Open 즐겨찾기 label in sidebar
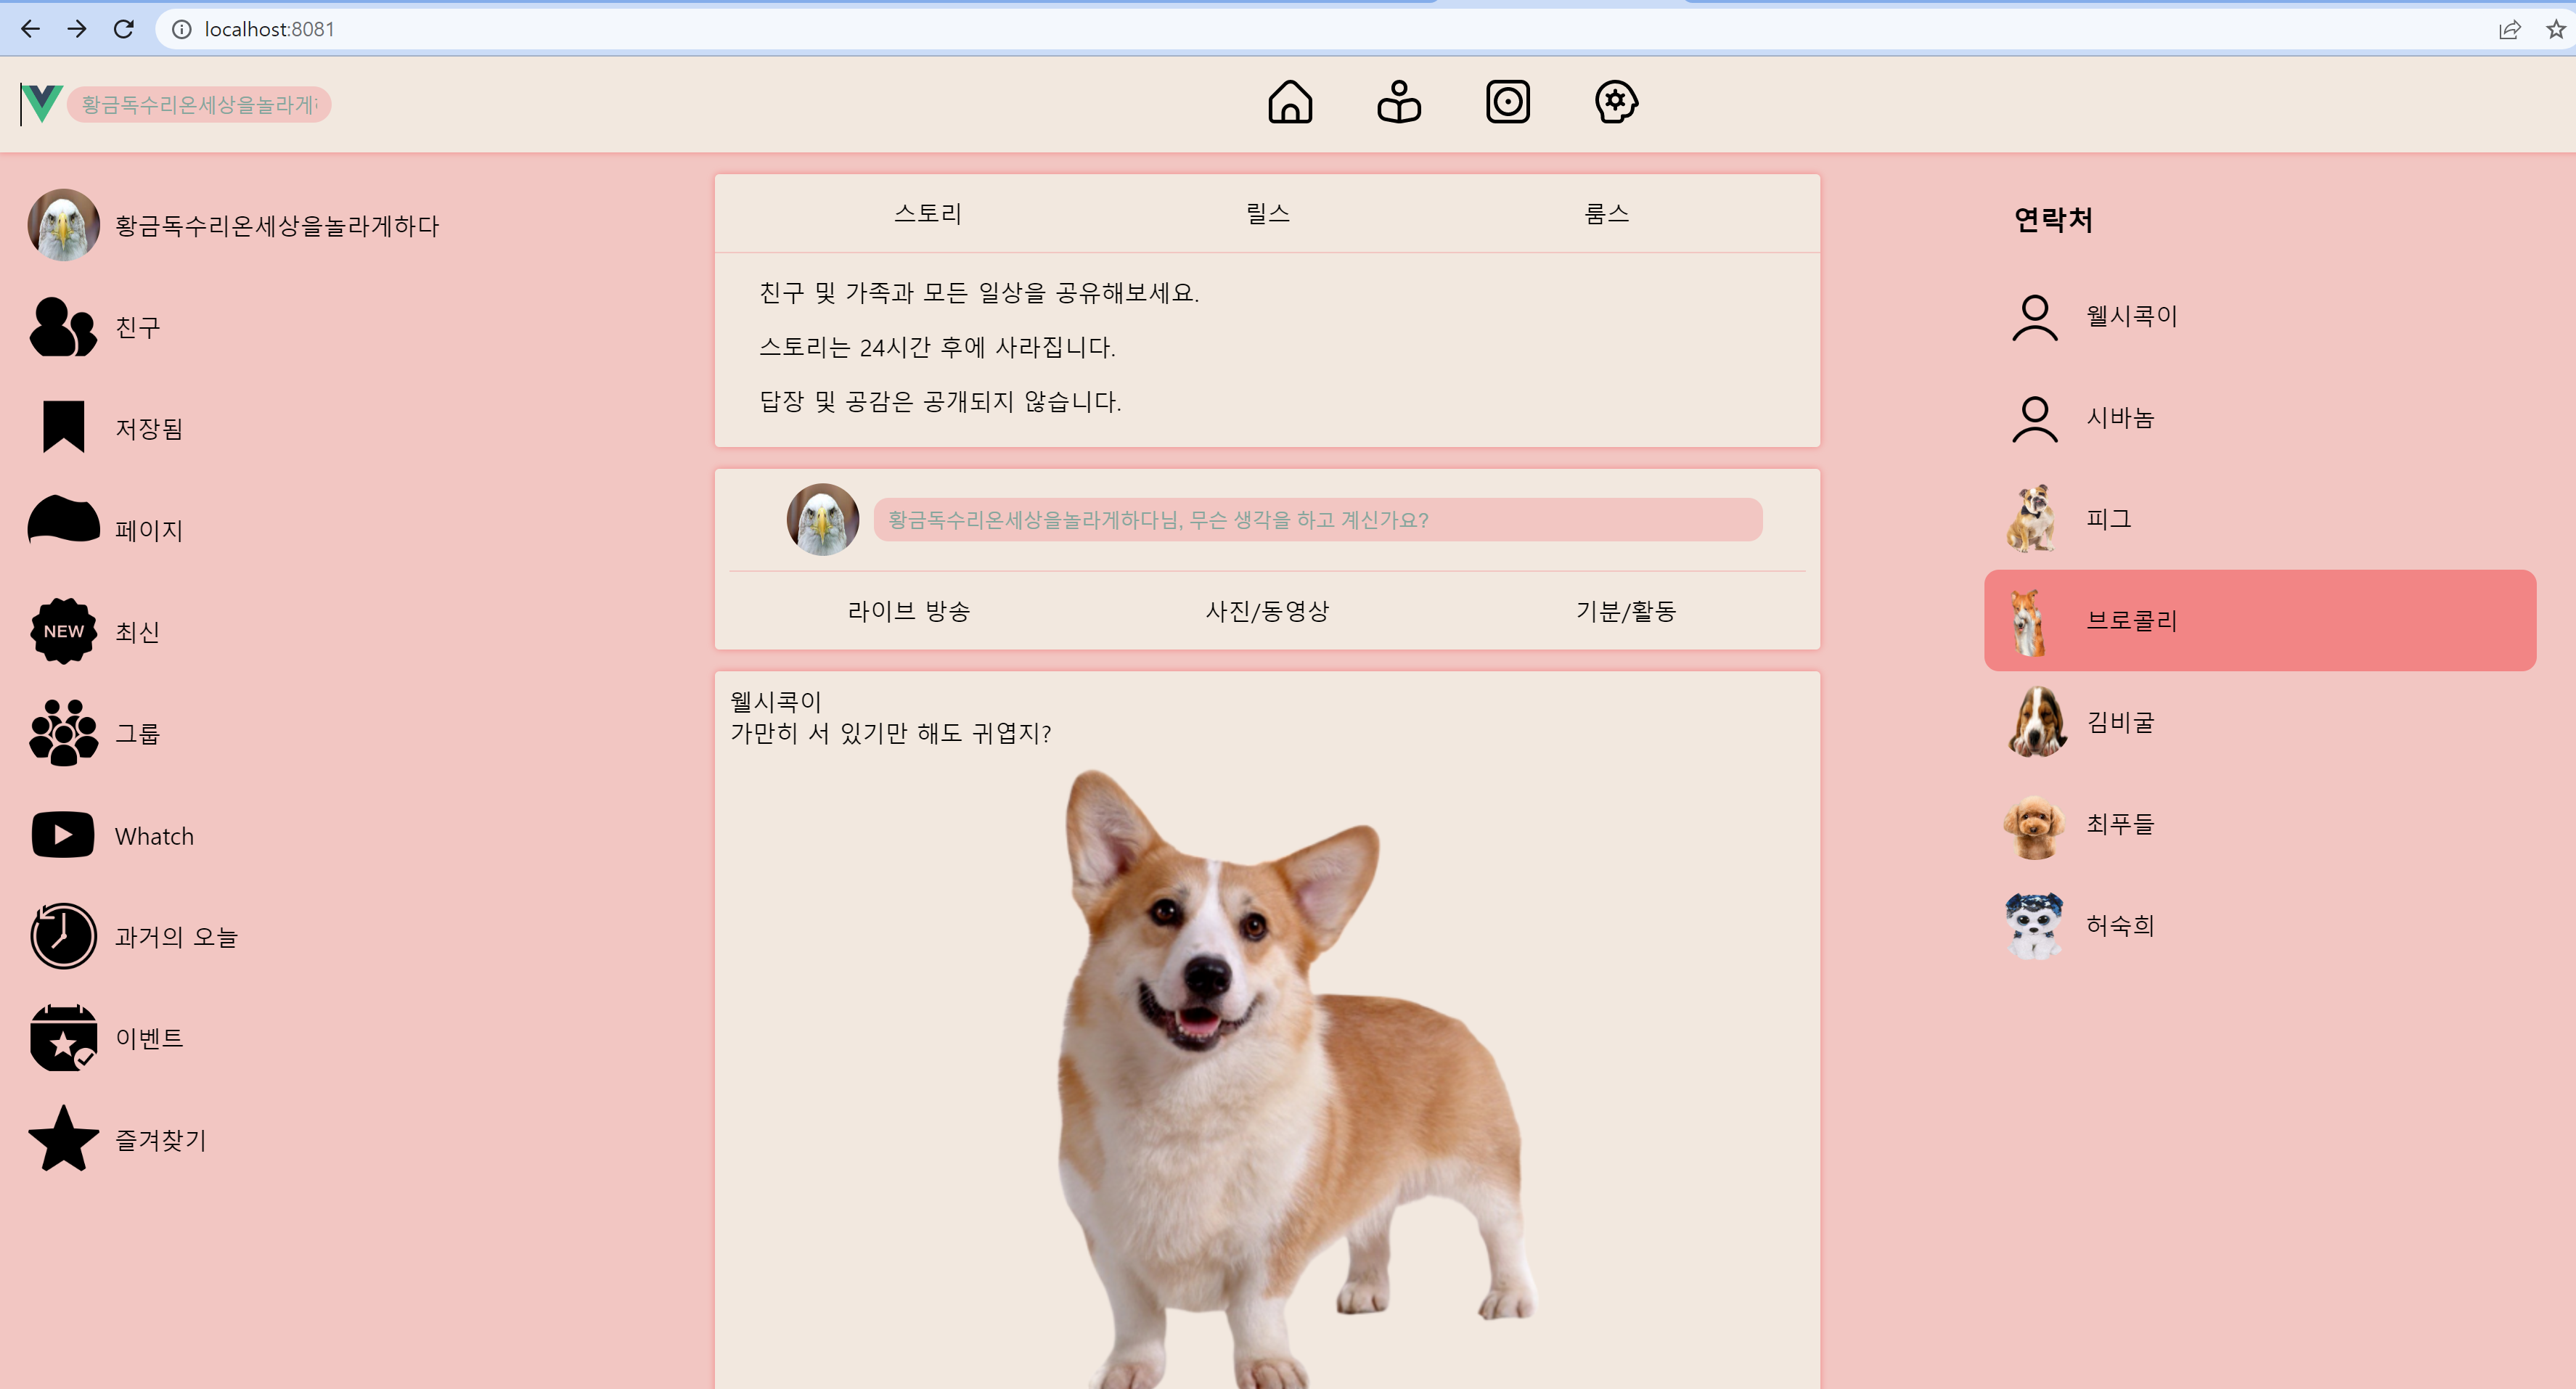This screenshot has height=1389, width=2576. click(x=160, y=1140)
